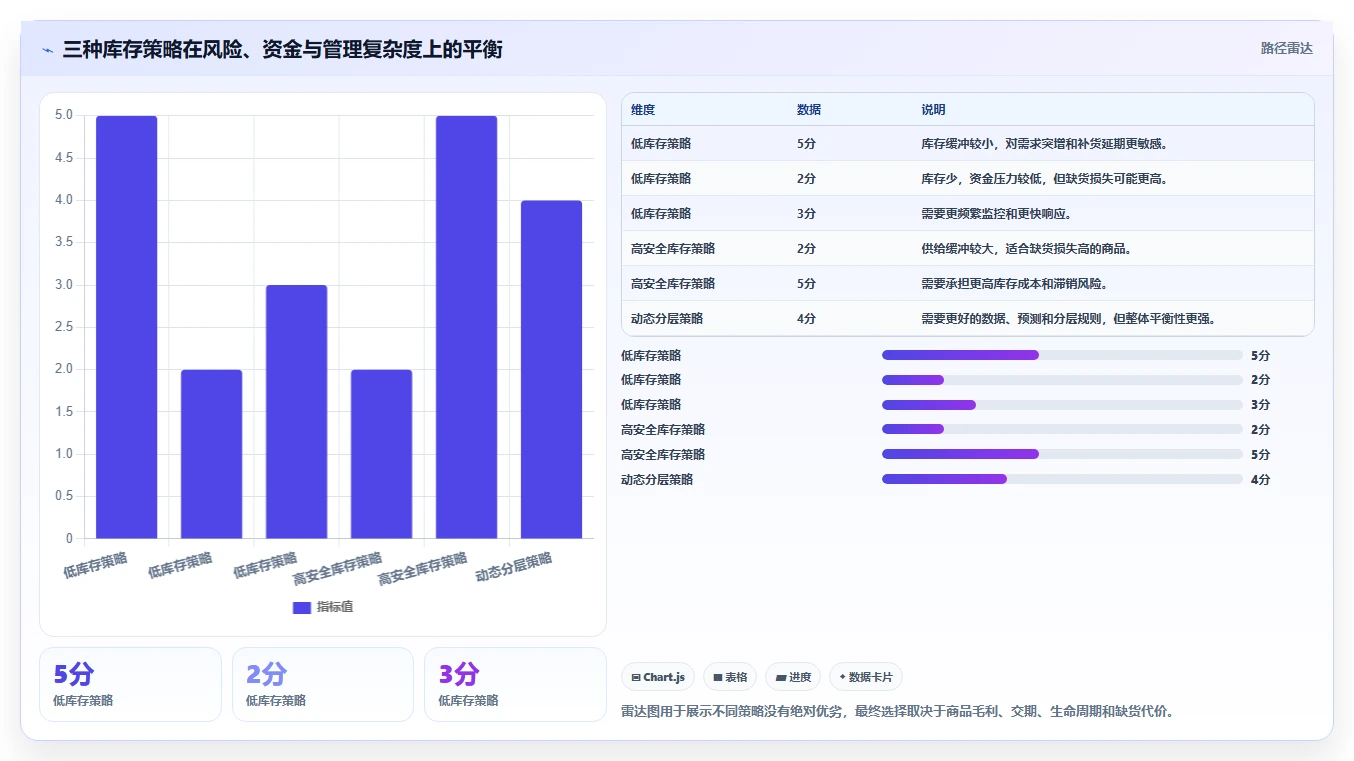
Task: Select the 数据卡片 tag chip
Action: click(x=866, y=677)
